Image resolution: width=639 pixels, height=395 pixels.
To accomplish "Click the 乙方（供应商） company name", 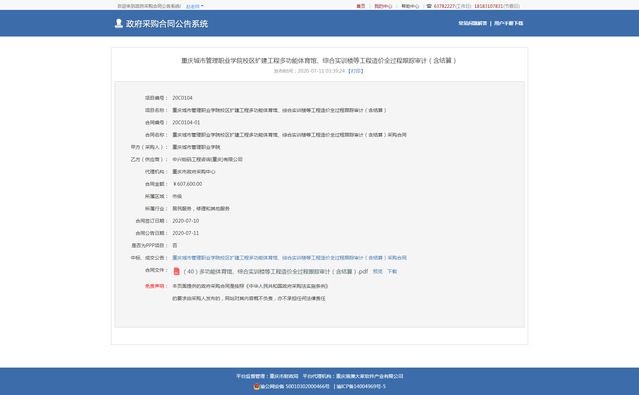I will [x=207, y=159].
